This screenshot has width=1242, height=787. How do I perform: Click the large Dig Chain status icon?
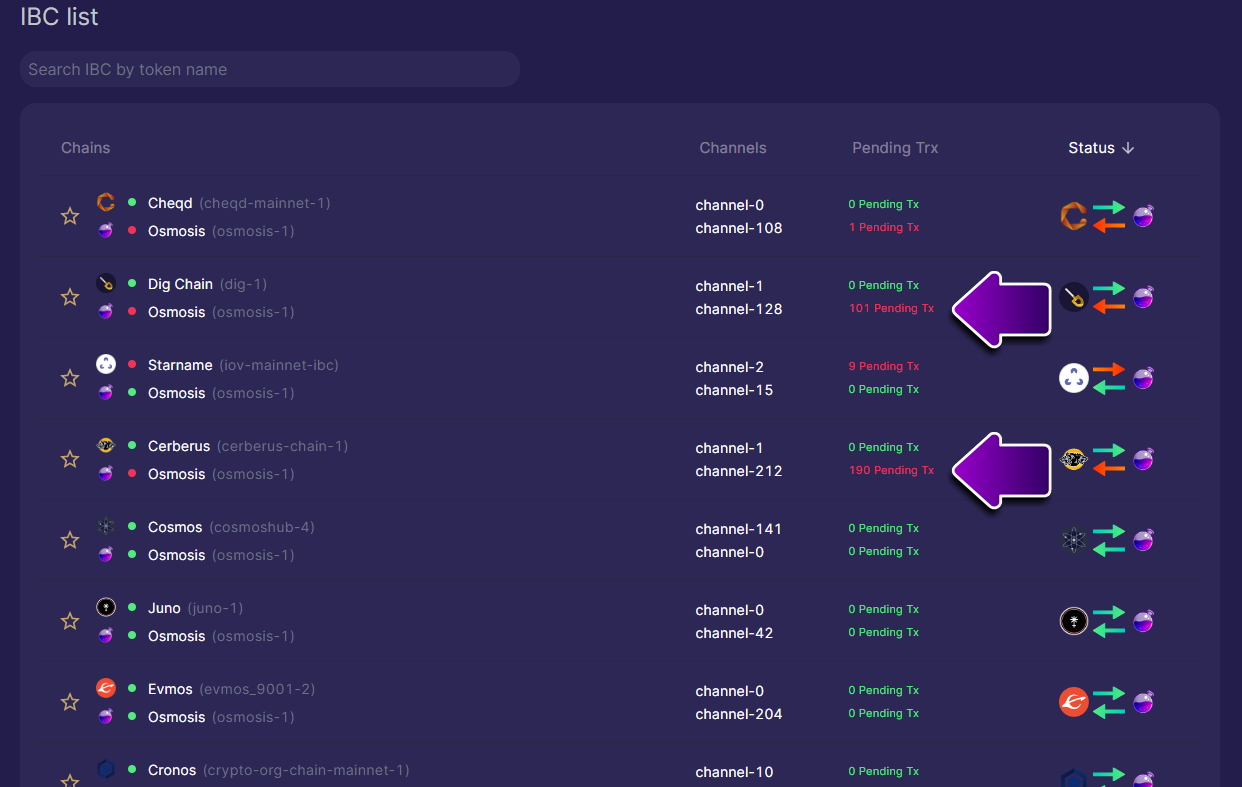(x=1074, y=297)
